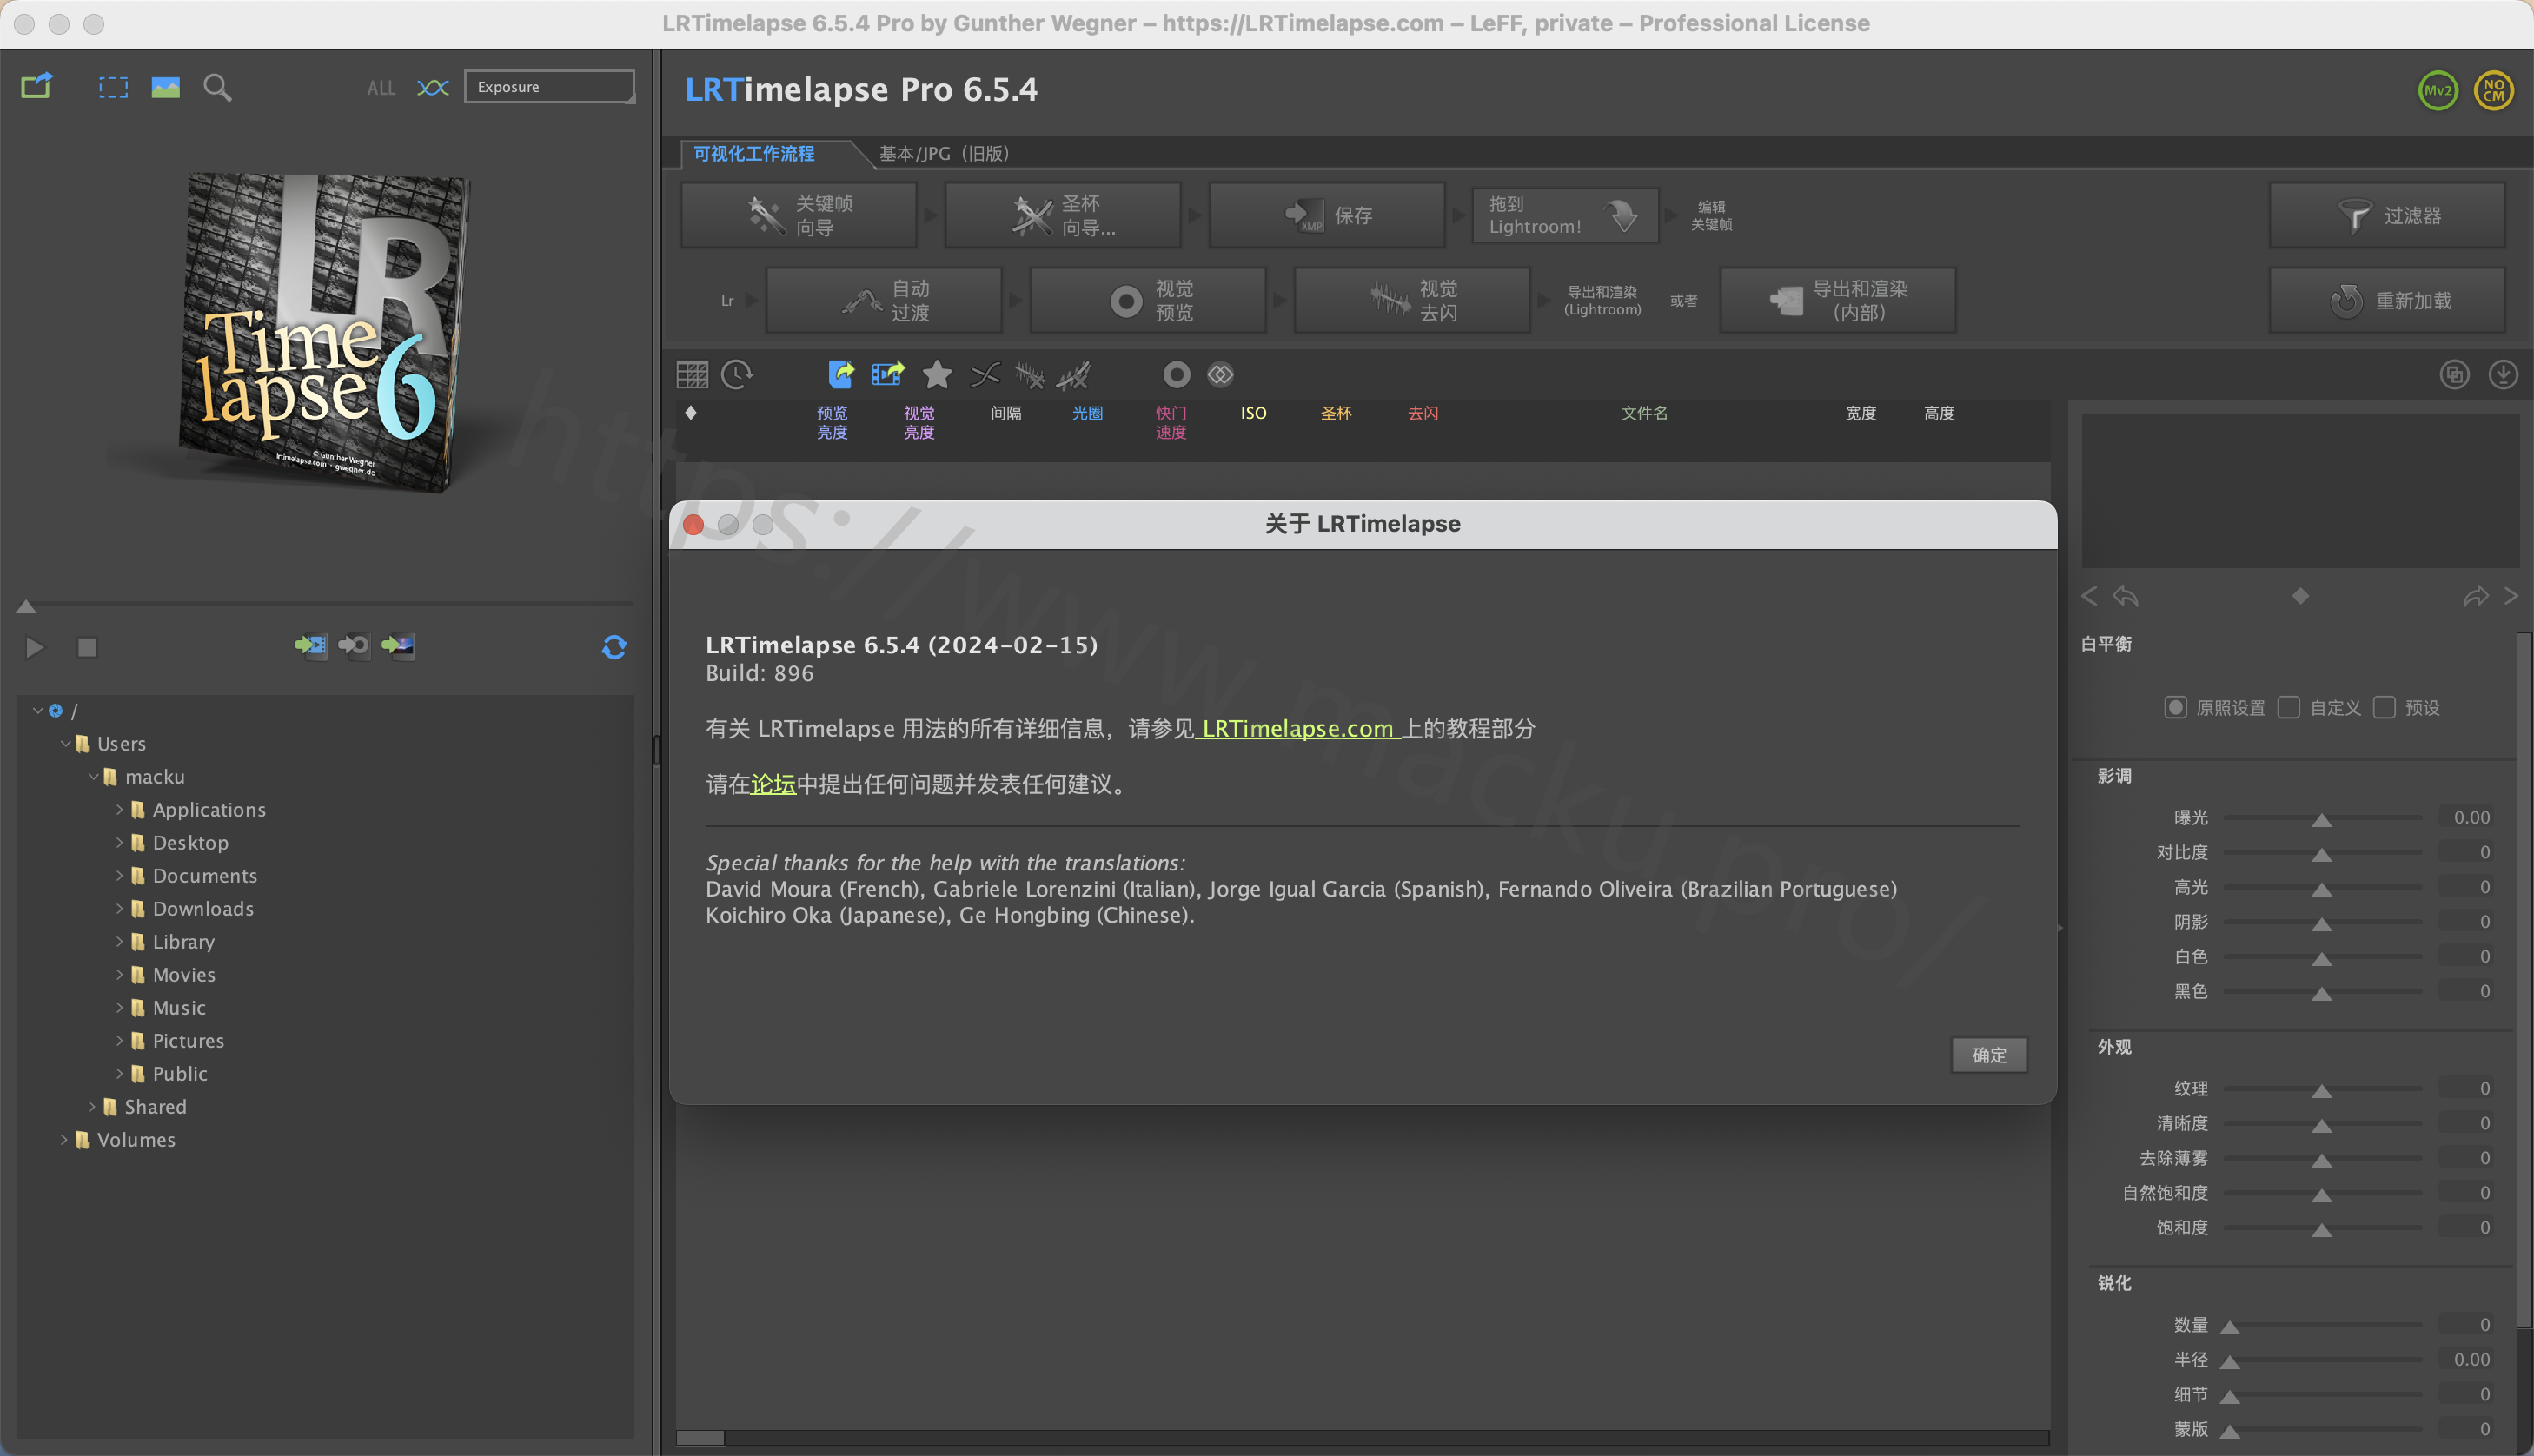Click the redo curved arrow under preview
The height and width of the screenshot is (1456, 2534).
pyautogui.click(x=2475, y=597)
